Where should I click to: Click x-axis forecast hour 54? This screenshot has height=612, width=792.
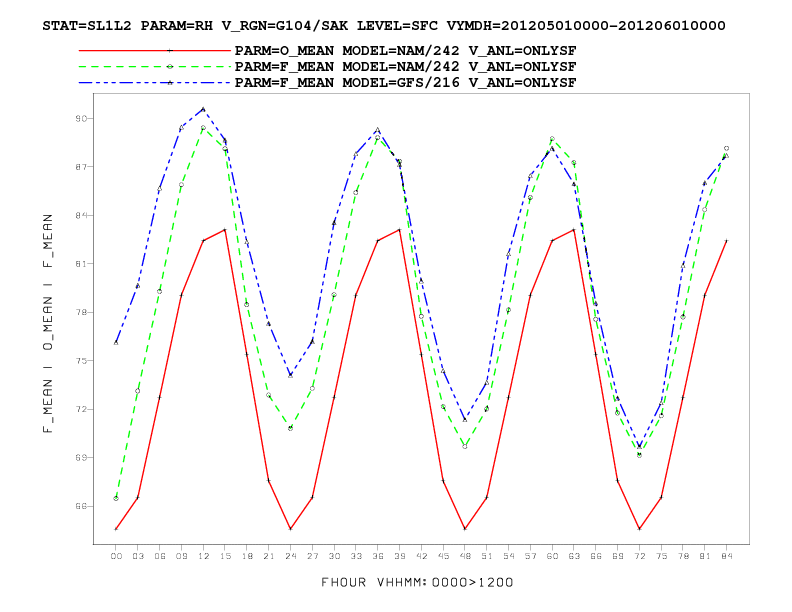[x=509, y=556]
